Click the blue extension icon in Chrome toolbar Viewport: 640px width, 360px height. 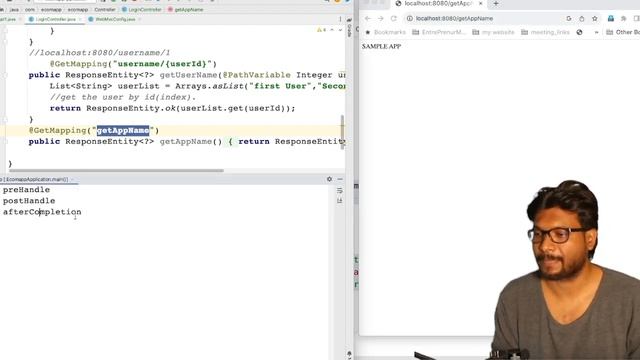611,18
